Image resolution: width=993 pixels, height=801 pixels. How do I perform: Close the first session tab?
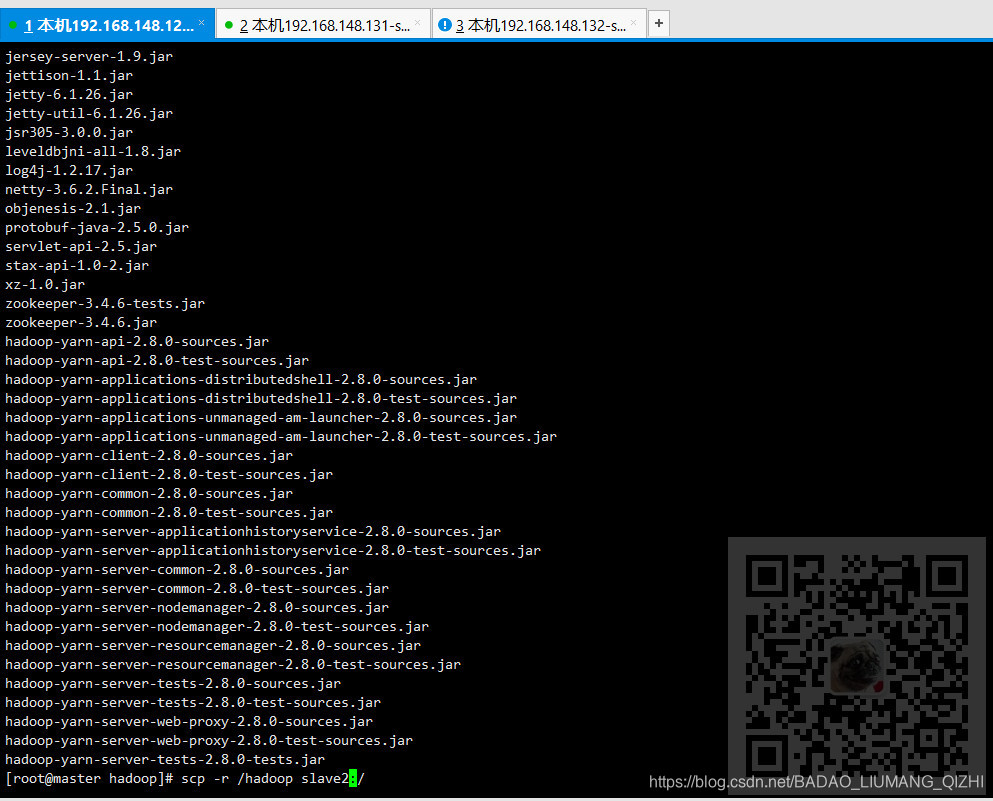tap(201, 23)
